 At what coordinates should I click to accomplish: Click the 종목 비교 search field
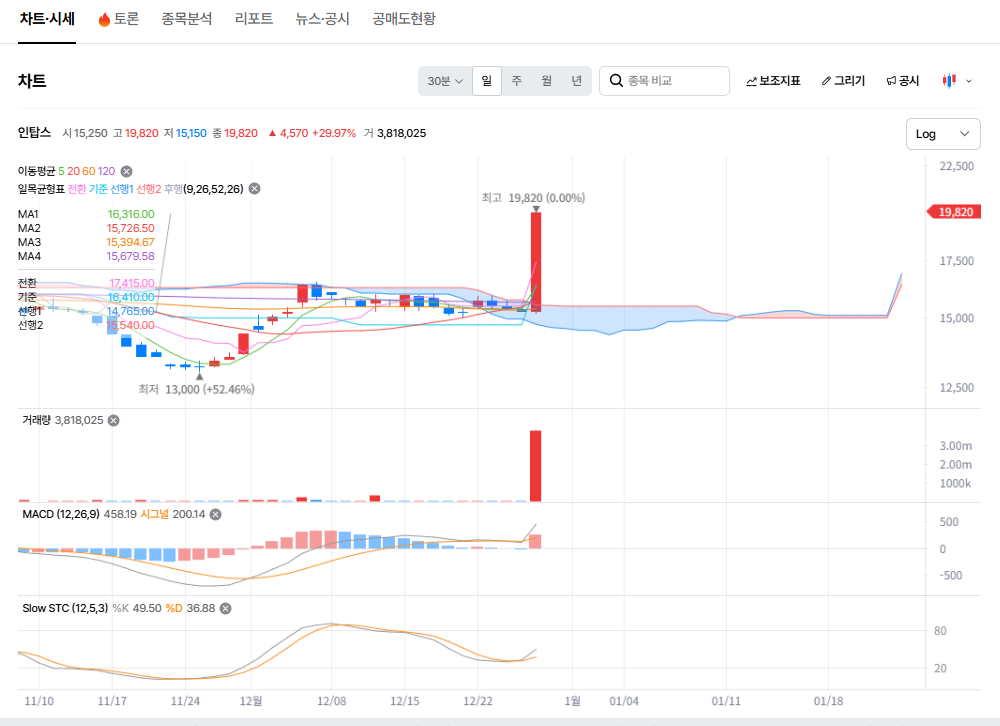(664, 81)
